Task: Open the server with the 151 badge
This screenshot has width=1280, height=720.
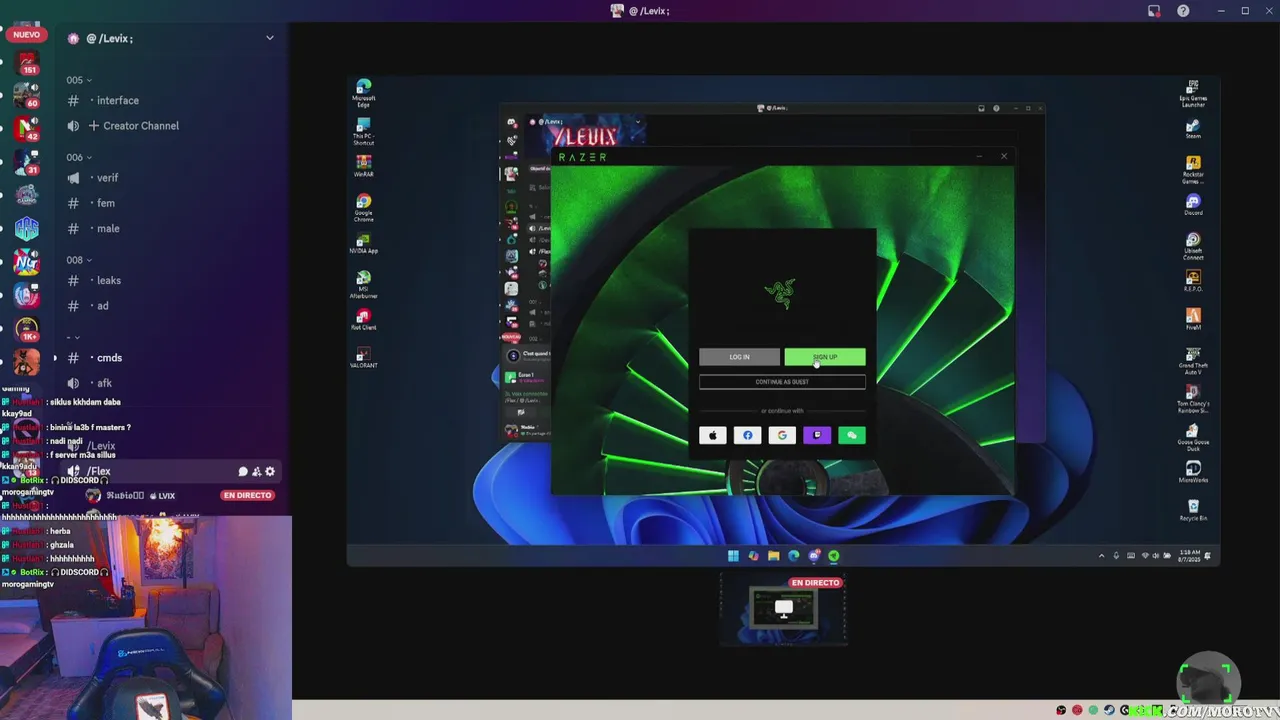Action: coord(27,62)
